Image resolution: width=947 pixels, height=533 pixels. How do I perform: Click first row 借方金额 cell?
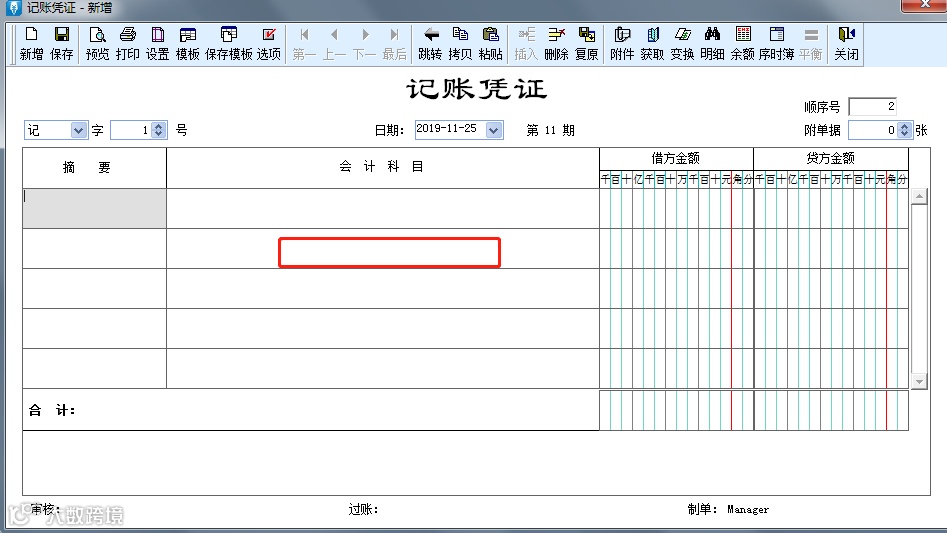[x=676, y=208]
